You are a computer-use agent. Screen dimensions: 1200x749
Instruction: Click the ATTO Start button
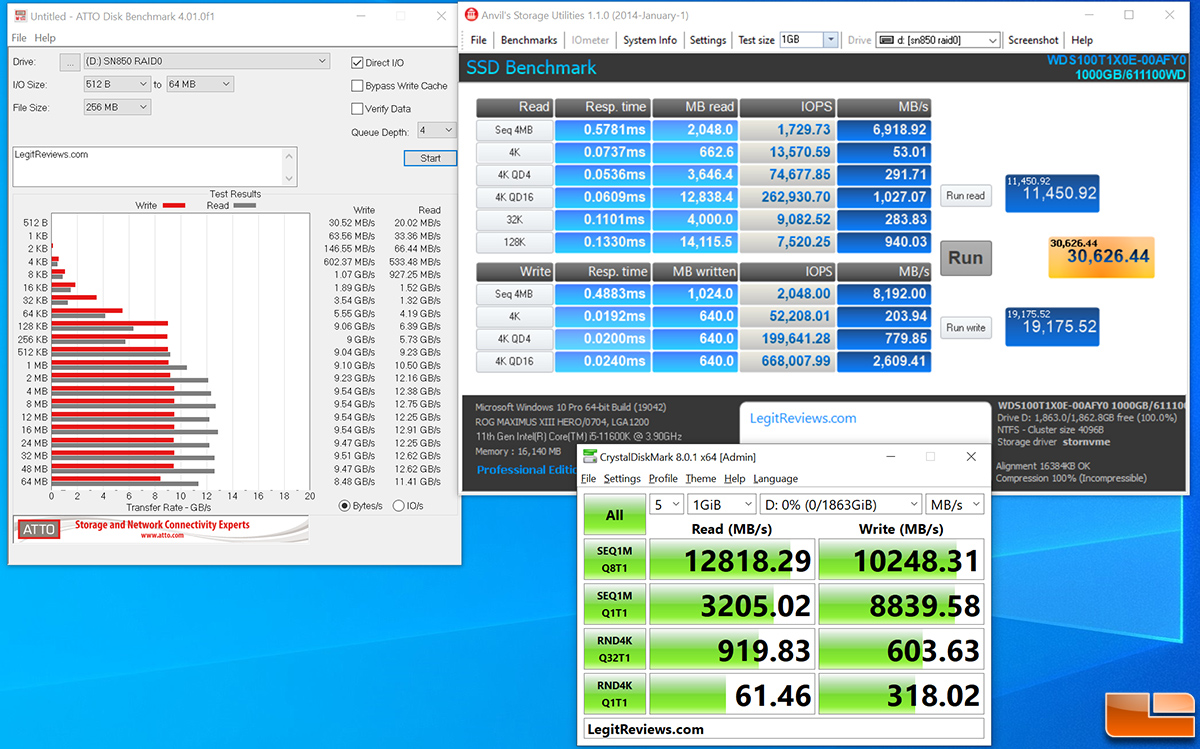[430, 158]
